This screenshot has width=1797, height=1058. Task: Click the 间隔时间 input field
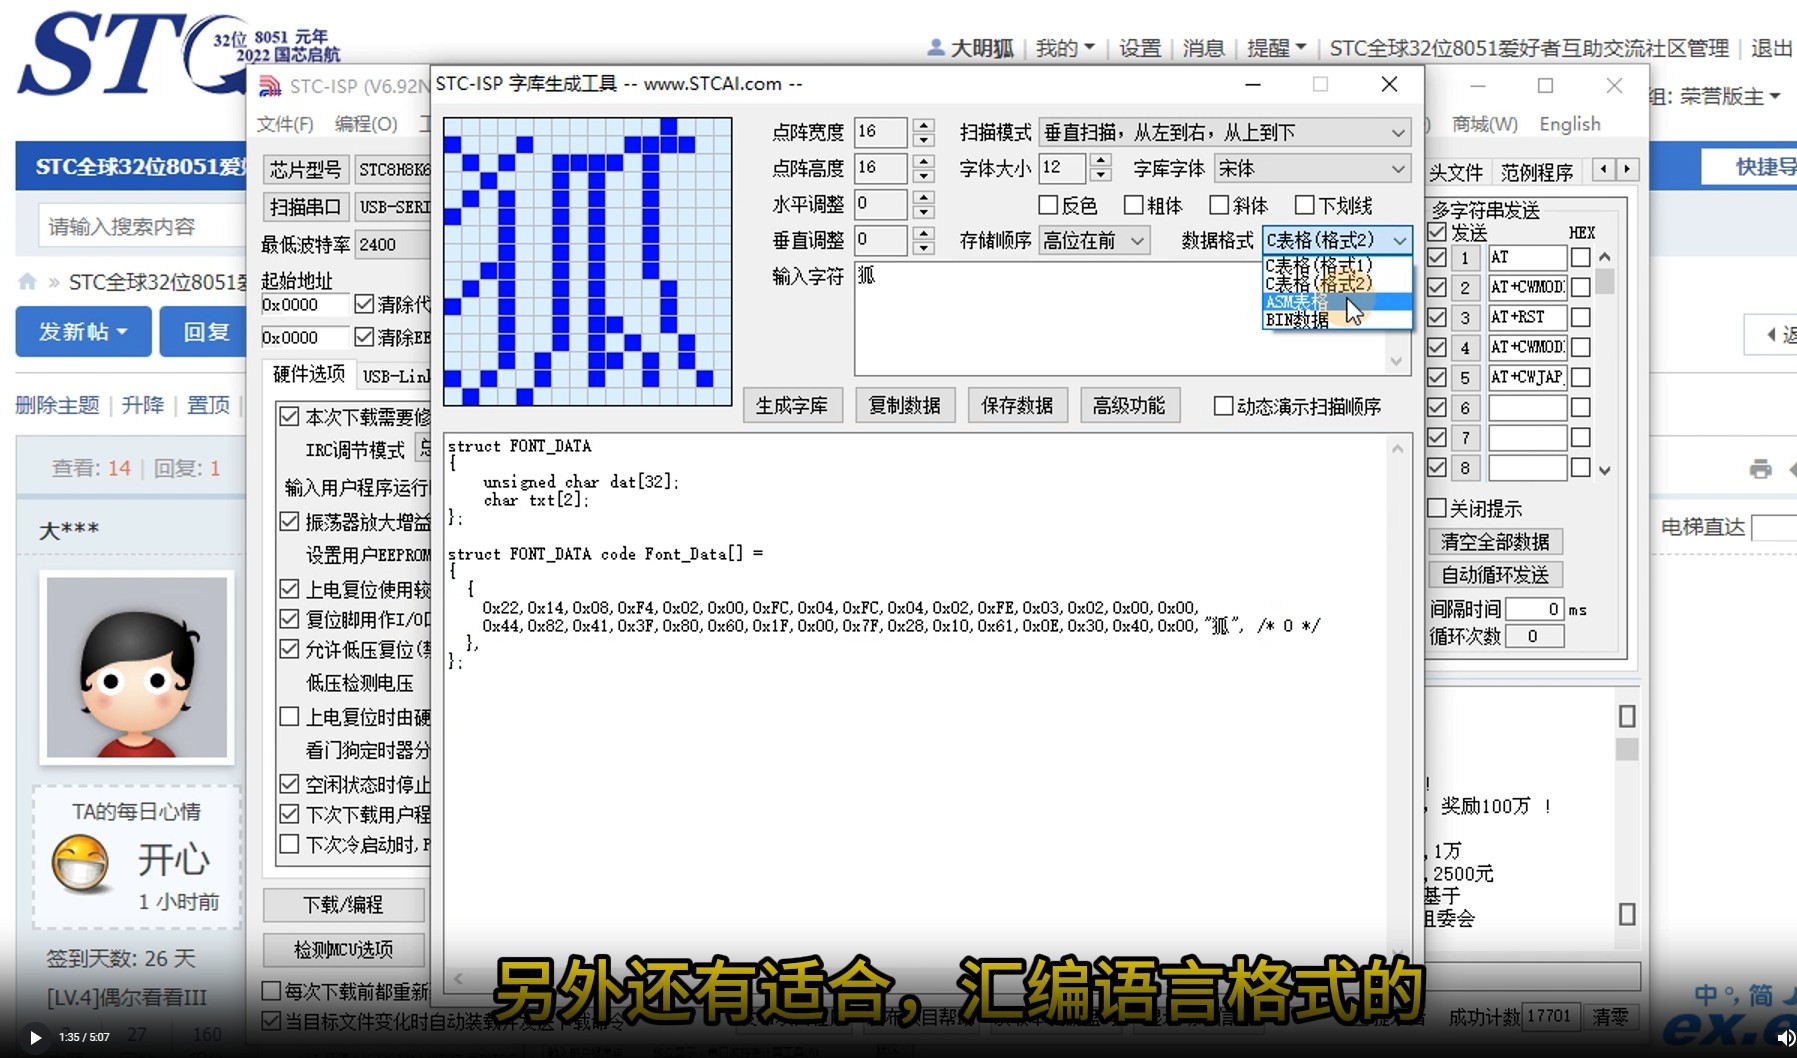[x=1535, y=609]
